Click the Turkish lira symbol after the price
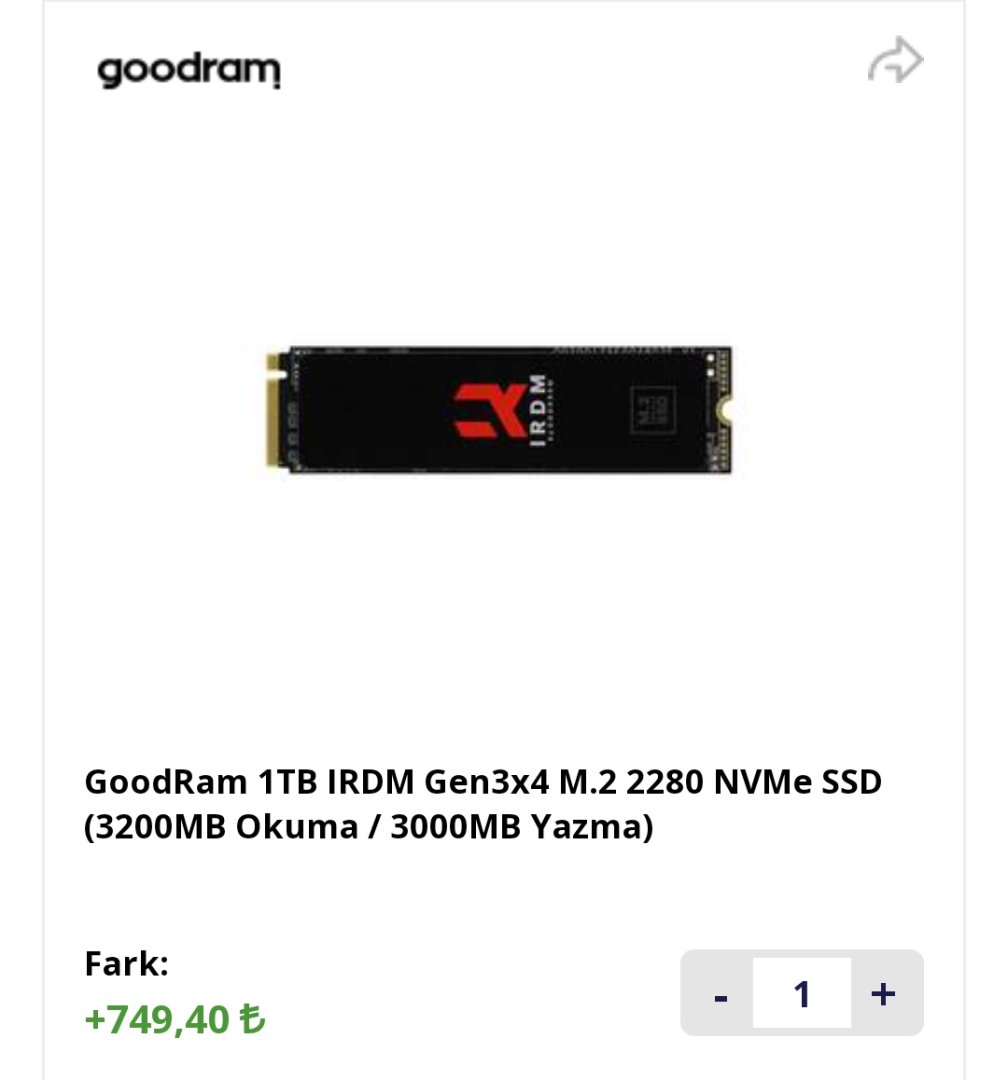The width and height of the screenshot is (1008, 1080). [x=251, y=1019]
